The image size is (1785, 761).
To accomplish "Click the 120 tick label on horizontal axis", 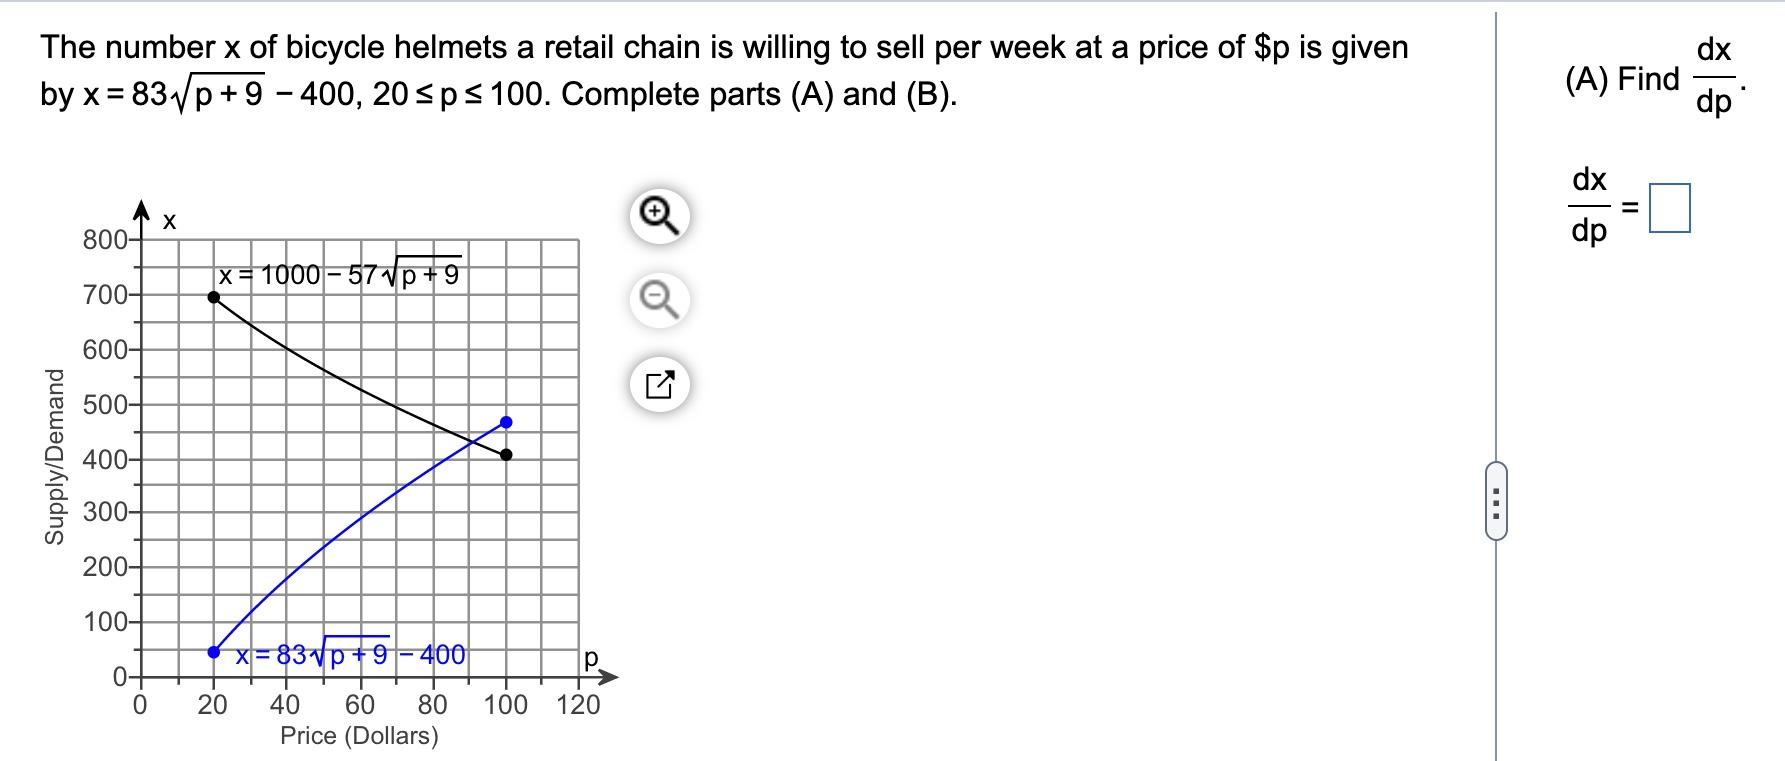I will [x=579, y=705].
